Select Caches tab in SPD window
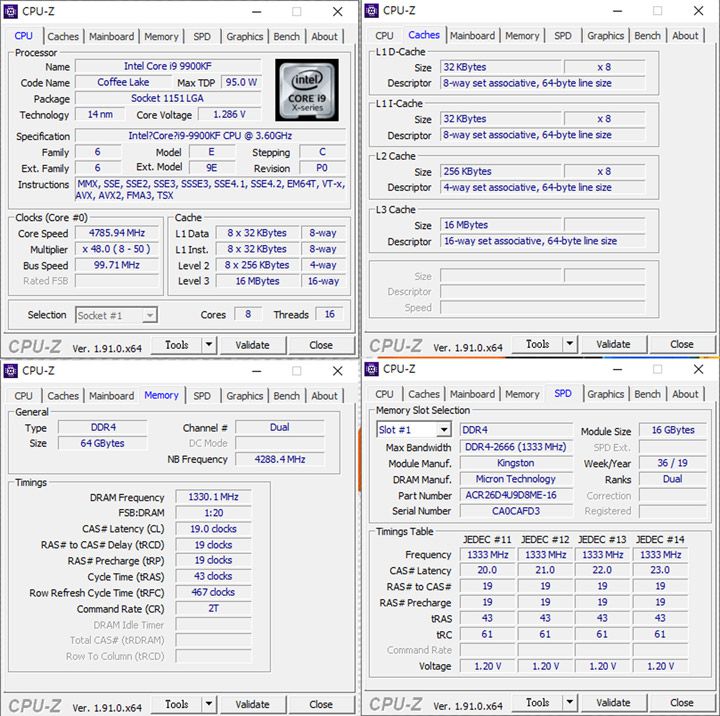The image size is (720, 716). [x=424, y=394]
